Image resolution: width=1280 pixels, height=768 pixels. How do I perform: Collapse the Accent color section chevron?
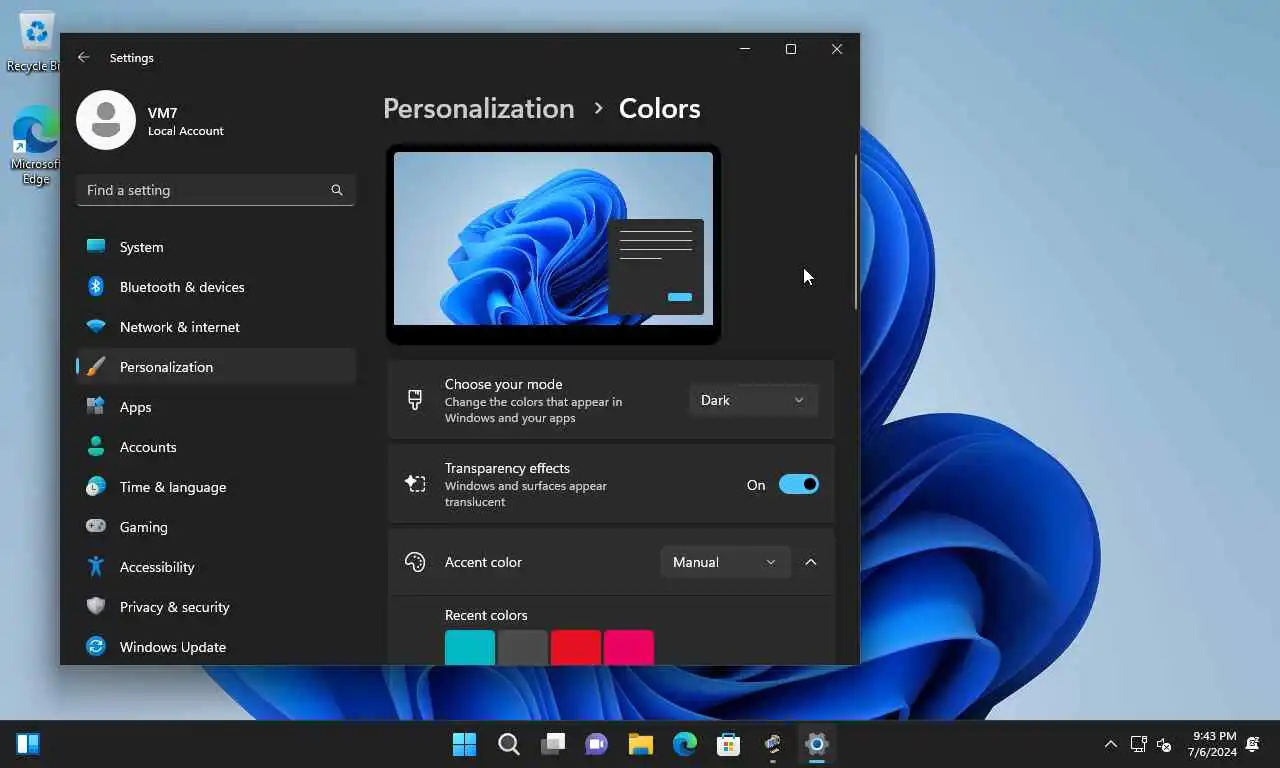(x=811, y=562)
